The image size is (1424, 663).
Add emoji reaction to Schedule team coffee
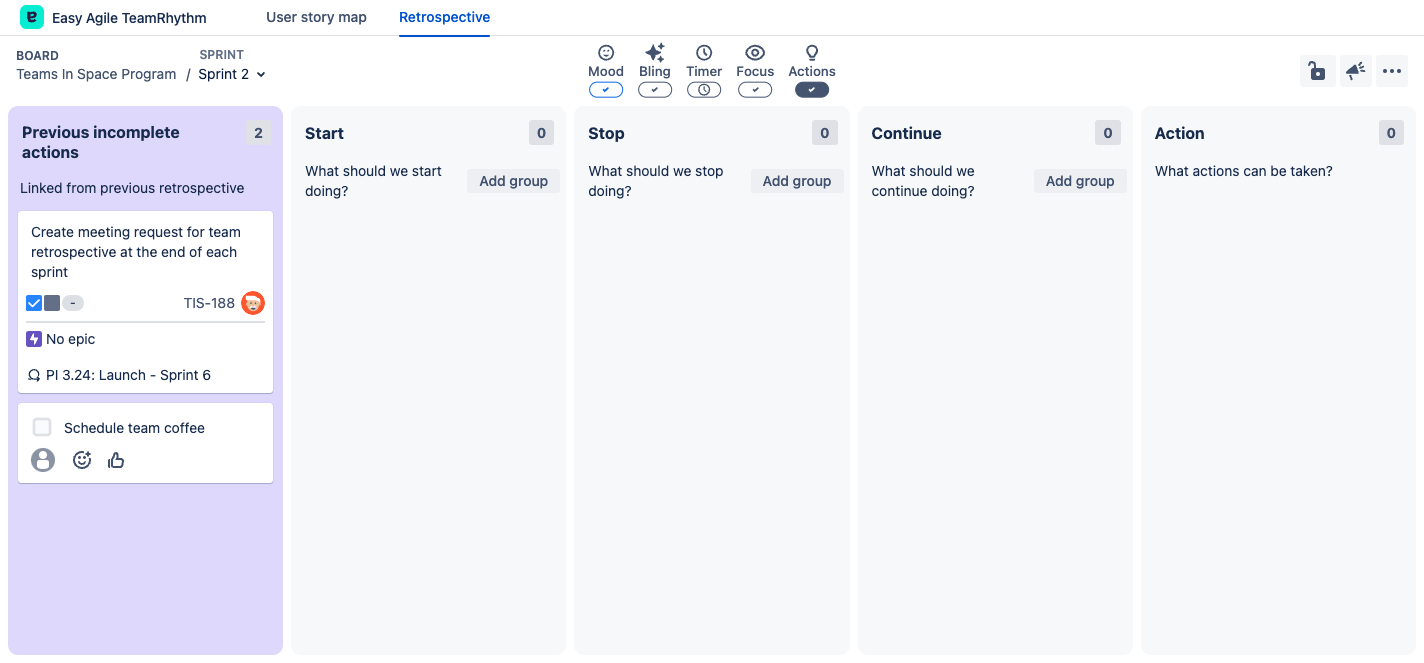click(x=82, y=460)
